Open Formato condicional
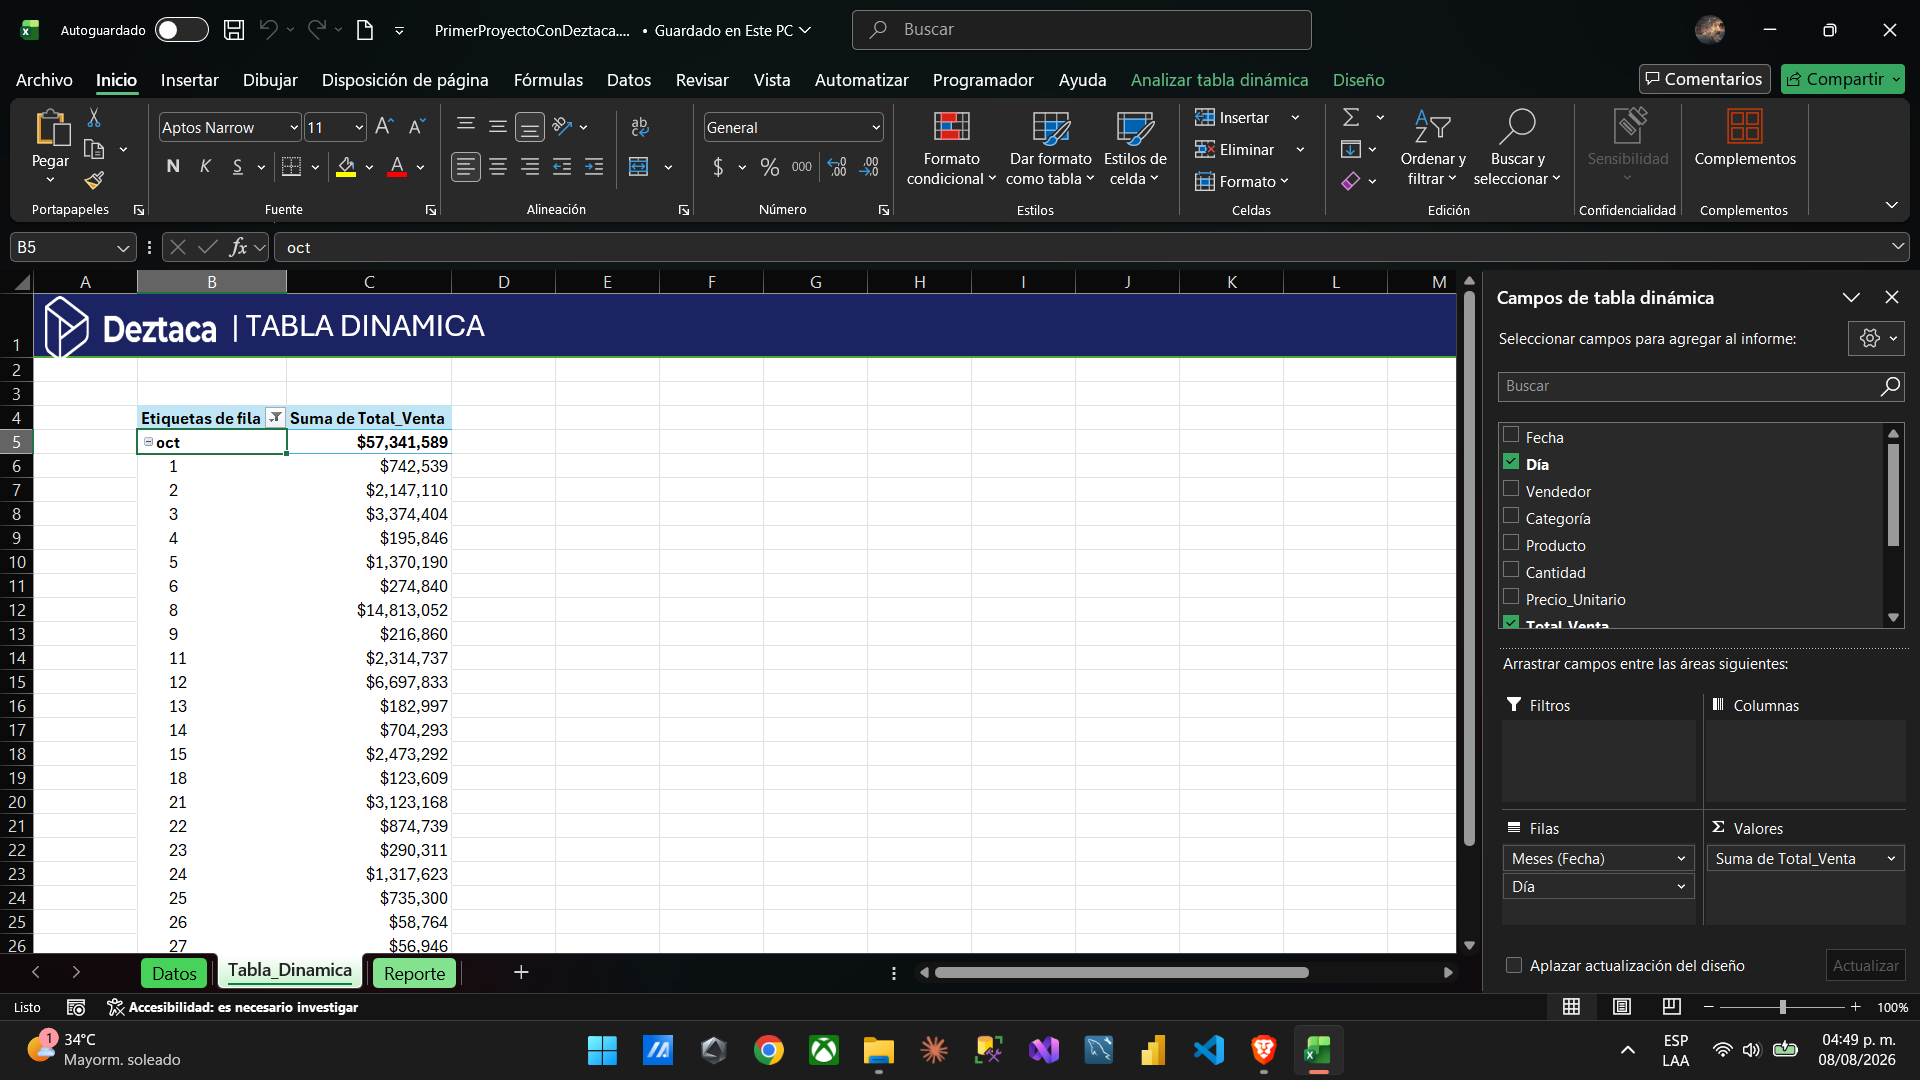The width and height of the screenshot is (1920, 1080). pyautogui.click(x=951, y=149)
